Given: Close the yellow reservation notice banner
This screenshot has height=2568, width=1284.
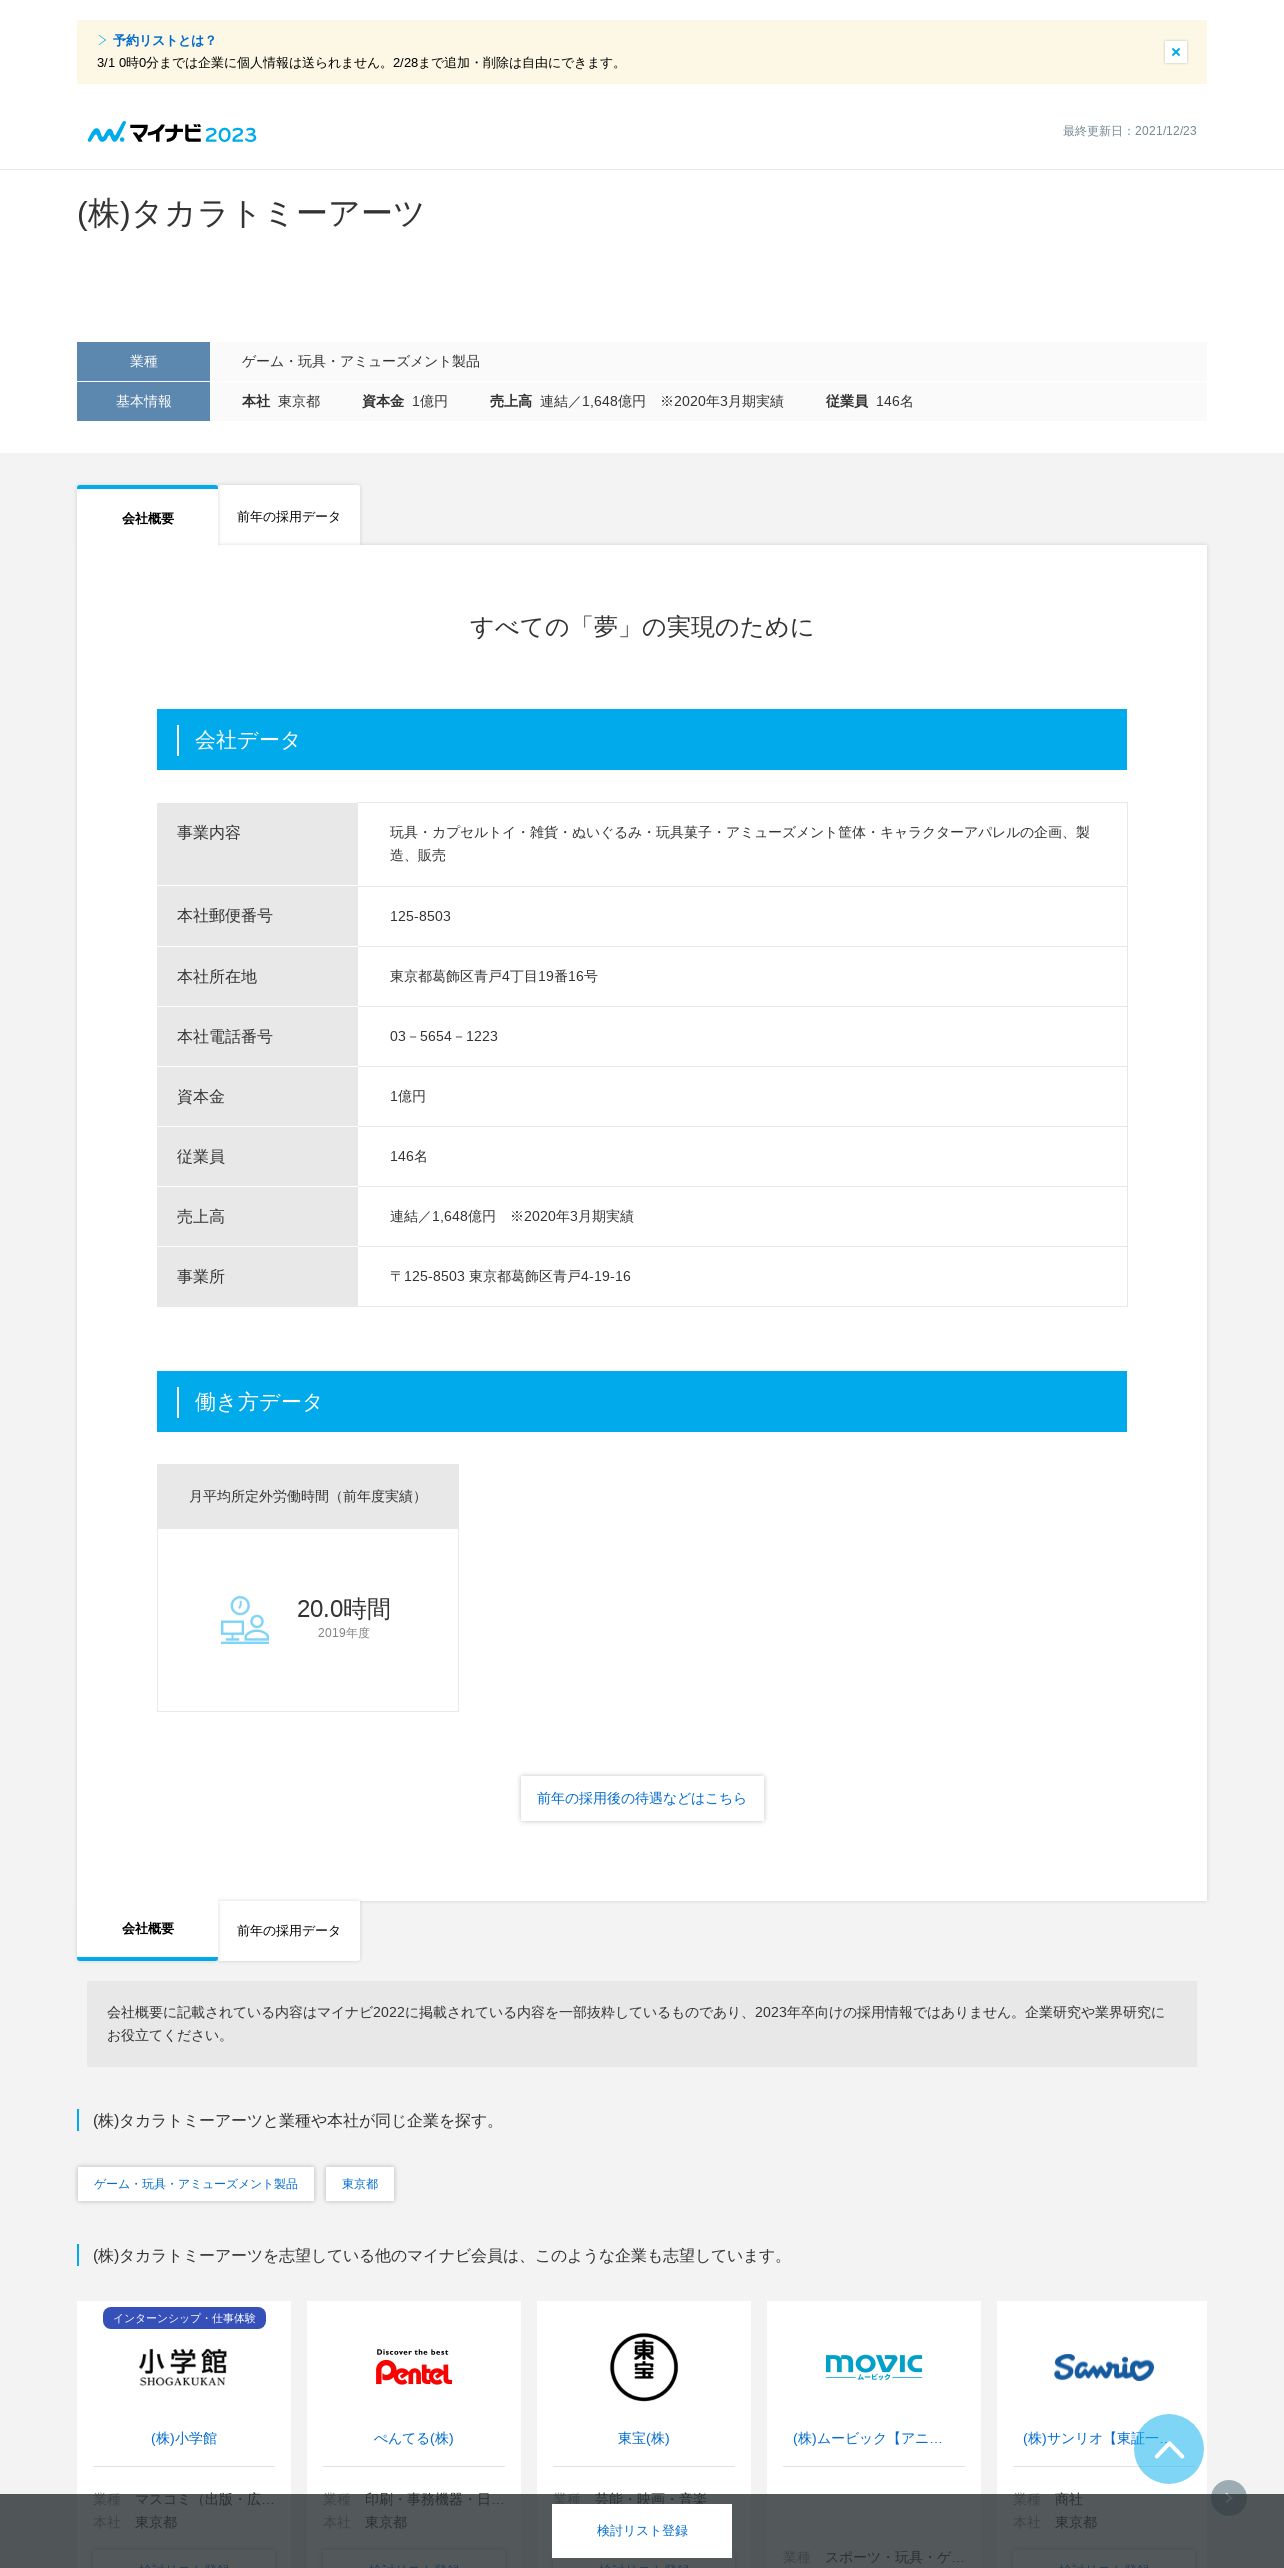Looking at the screenshot, I should point(1175,52).
